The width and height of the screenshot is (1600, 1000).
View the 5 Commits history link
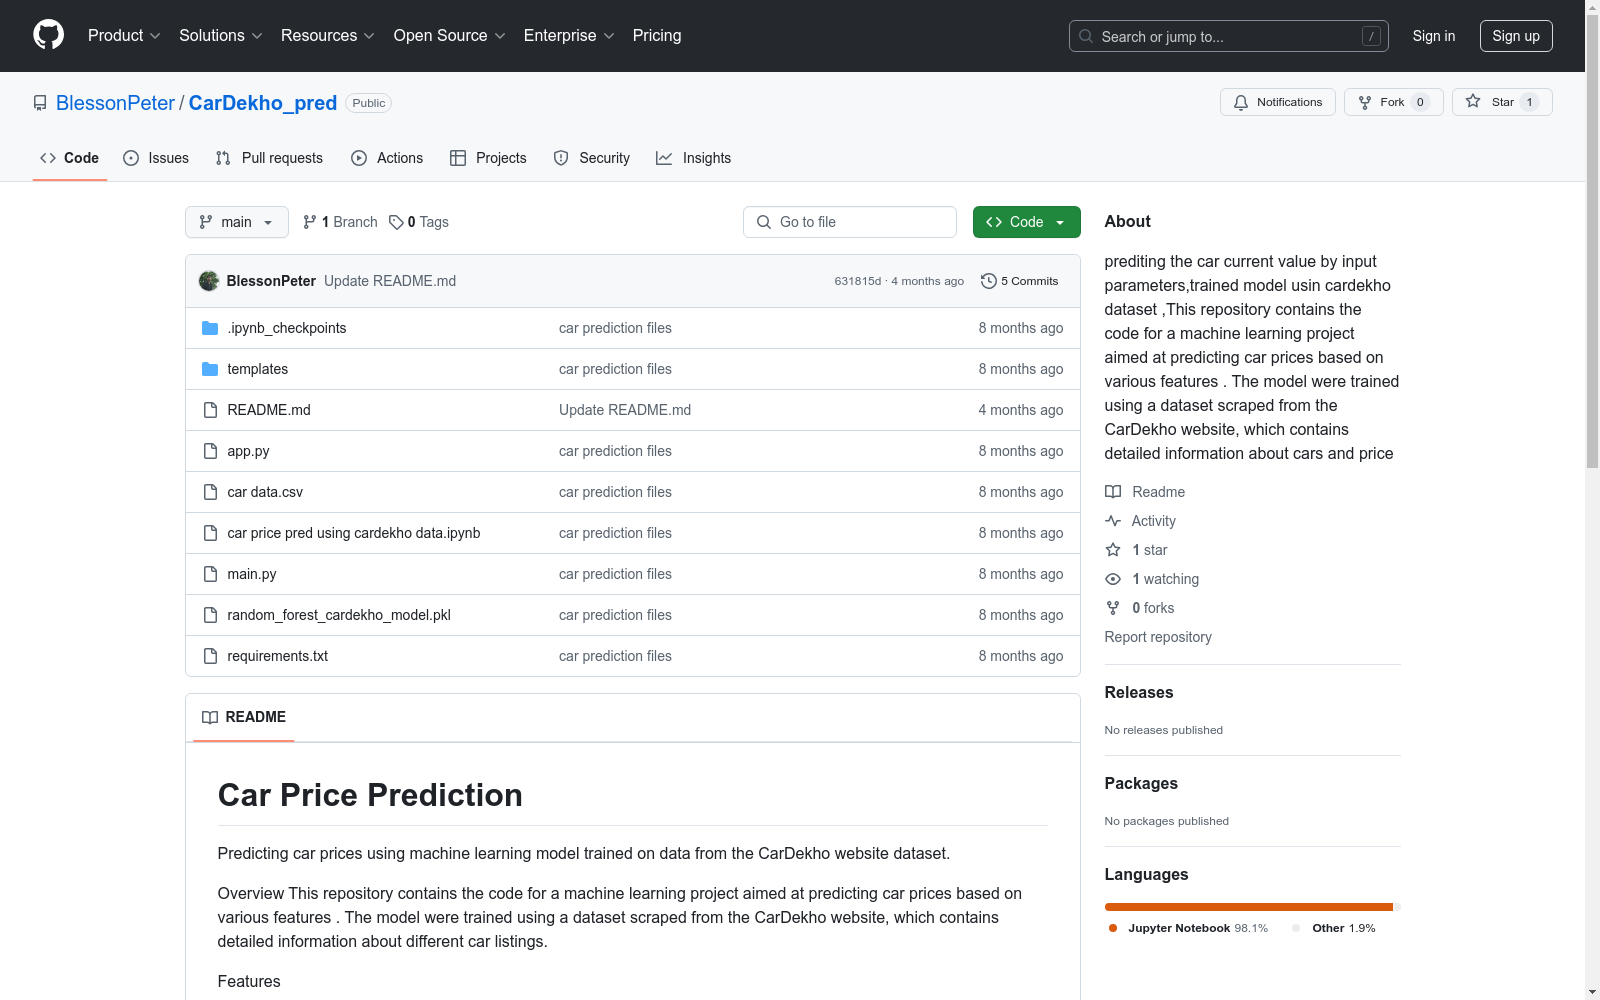coord(1020,281)
